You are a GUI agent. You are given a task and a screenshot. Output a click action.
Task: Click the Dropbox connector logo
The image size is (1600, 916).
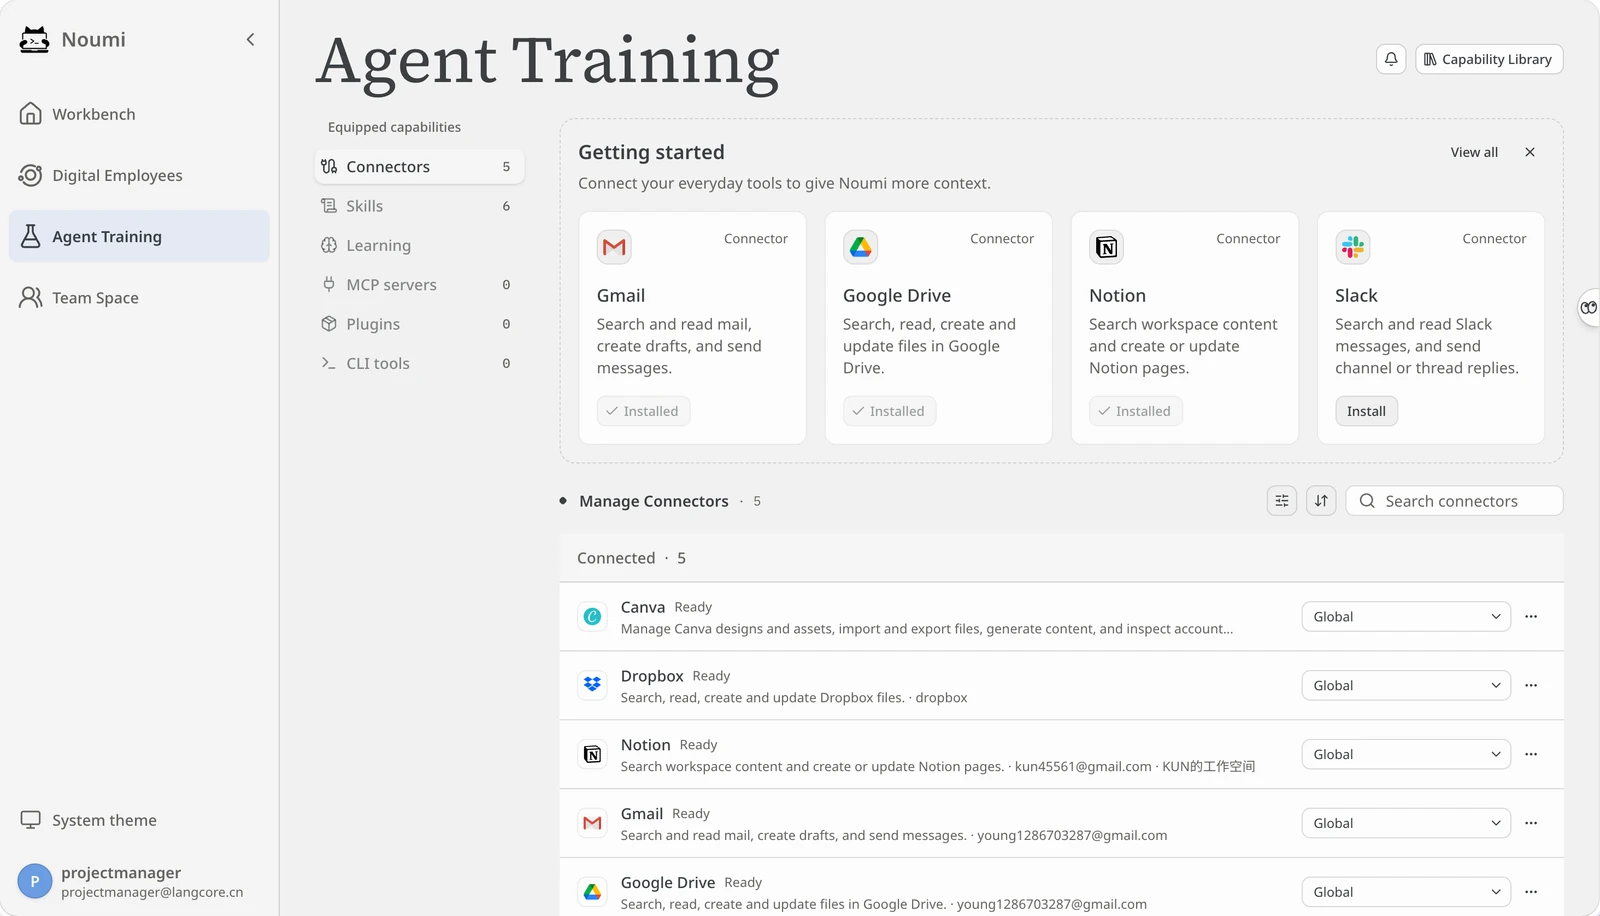(592, 685)
